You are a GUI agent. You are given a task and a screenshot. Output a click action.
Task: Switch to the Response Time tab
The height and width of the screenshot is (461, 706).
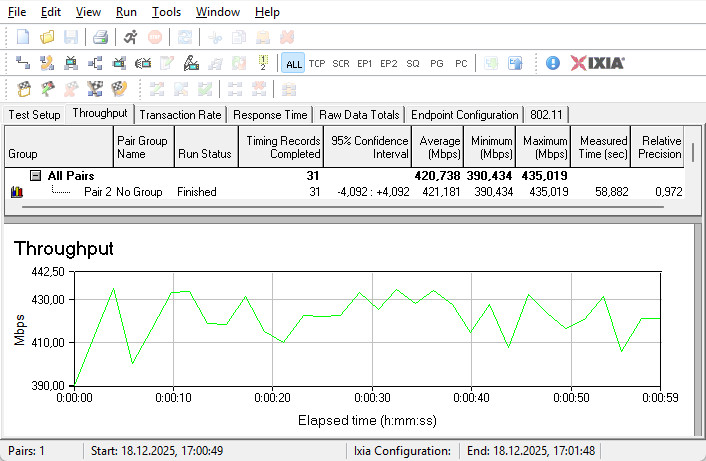[x=270, y=115]
